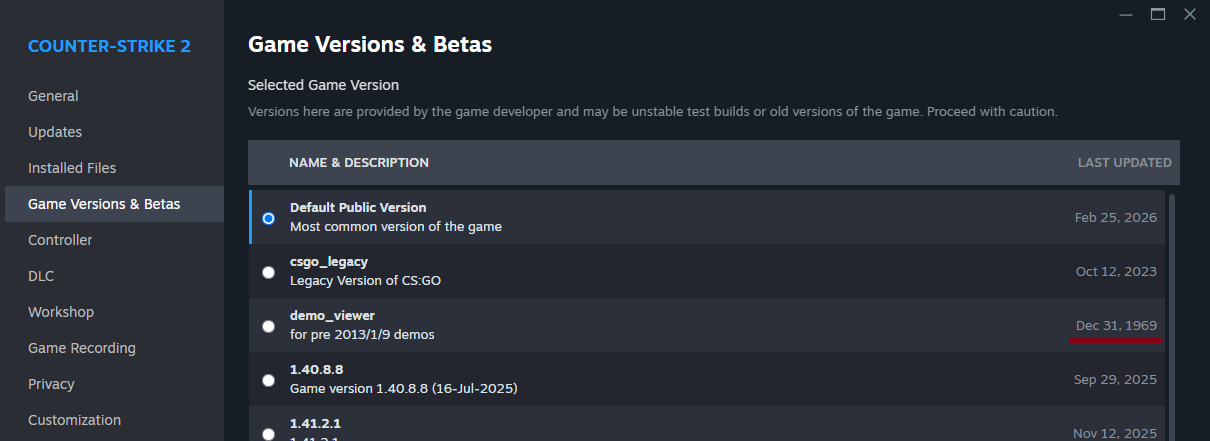Open the DLC section

pyautogui.click(x=41, y=276)
